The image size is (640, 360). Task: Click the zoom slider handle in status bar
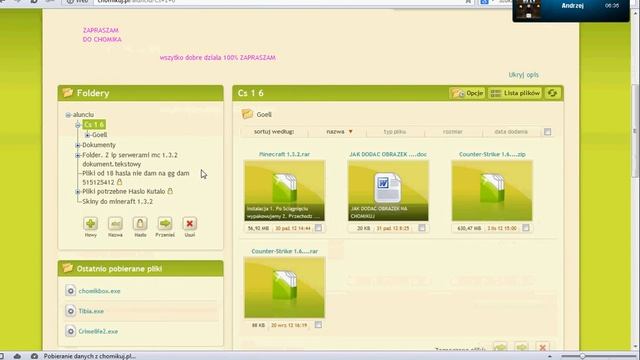point(582,356)
